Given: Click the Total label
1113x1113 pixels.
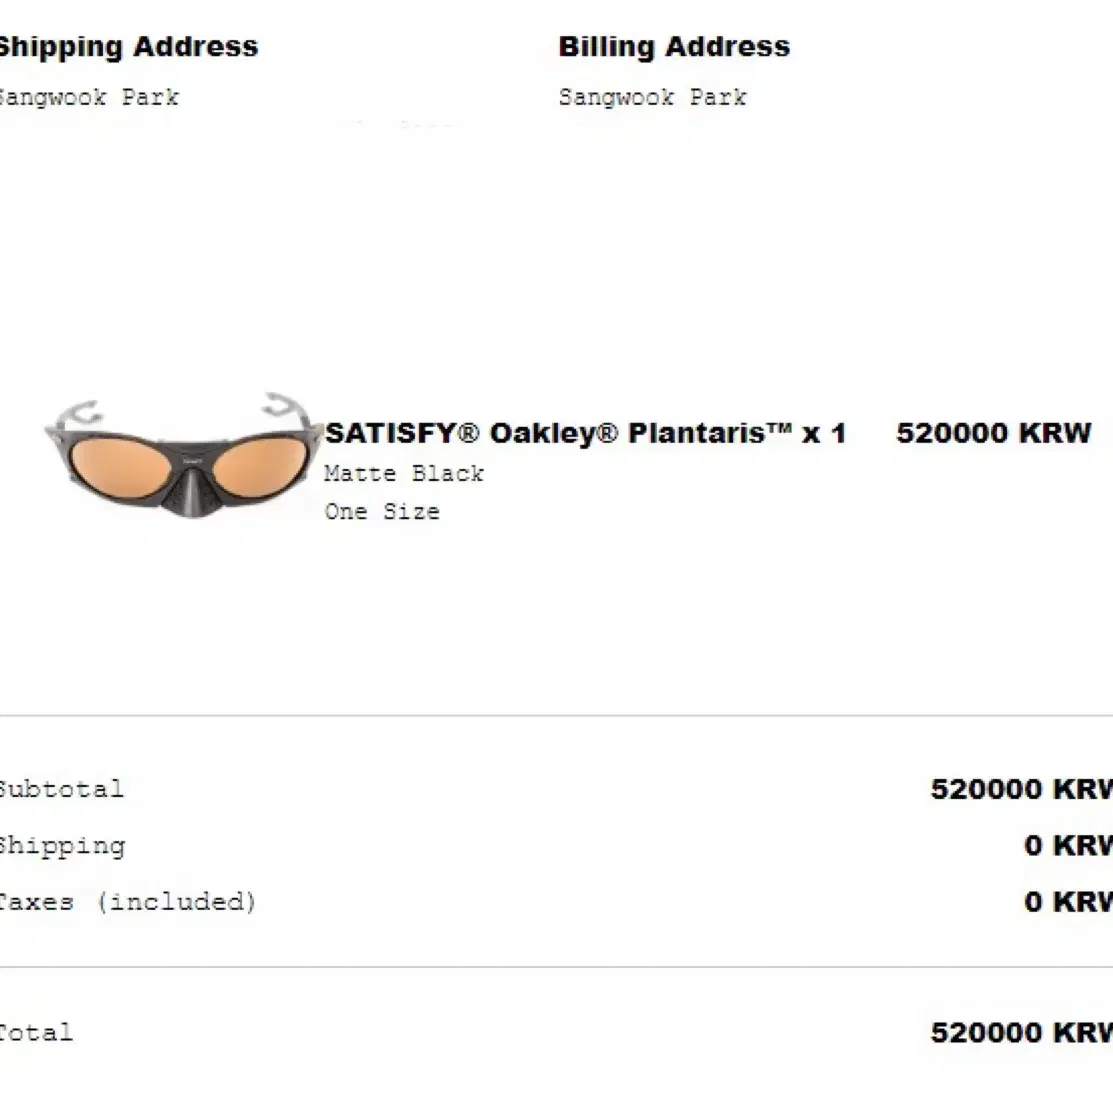Looking at the screenshot, I should point(37,1033).
